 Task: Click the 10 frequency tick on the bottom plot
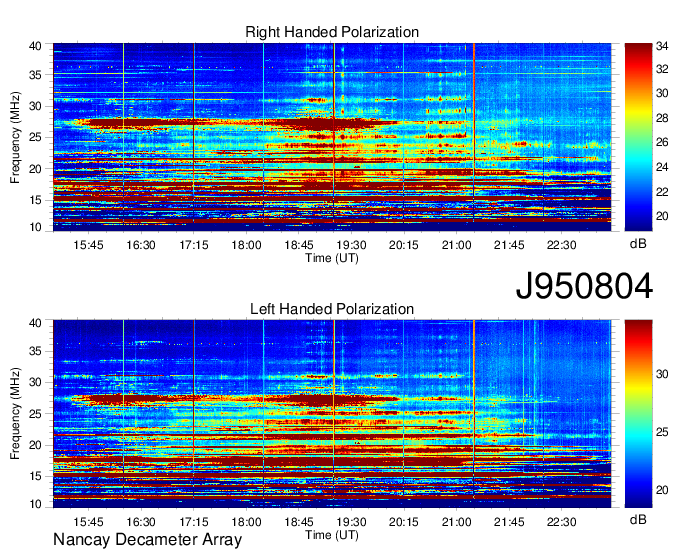coord(36,504)
